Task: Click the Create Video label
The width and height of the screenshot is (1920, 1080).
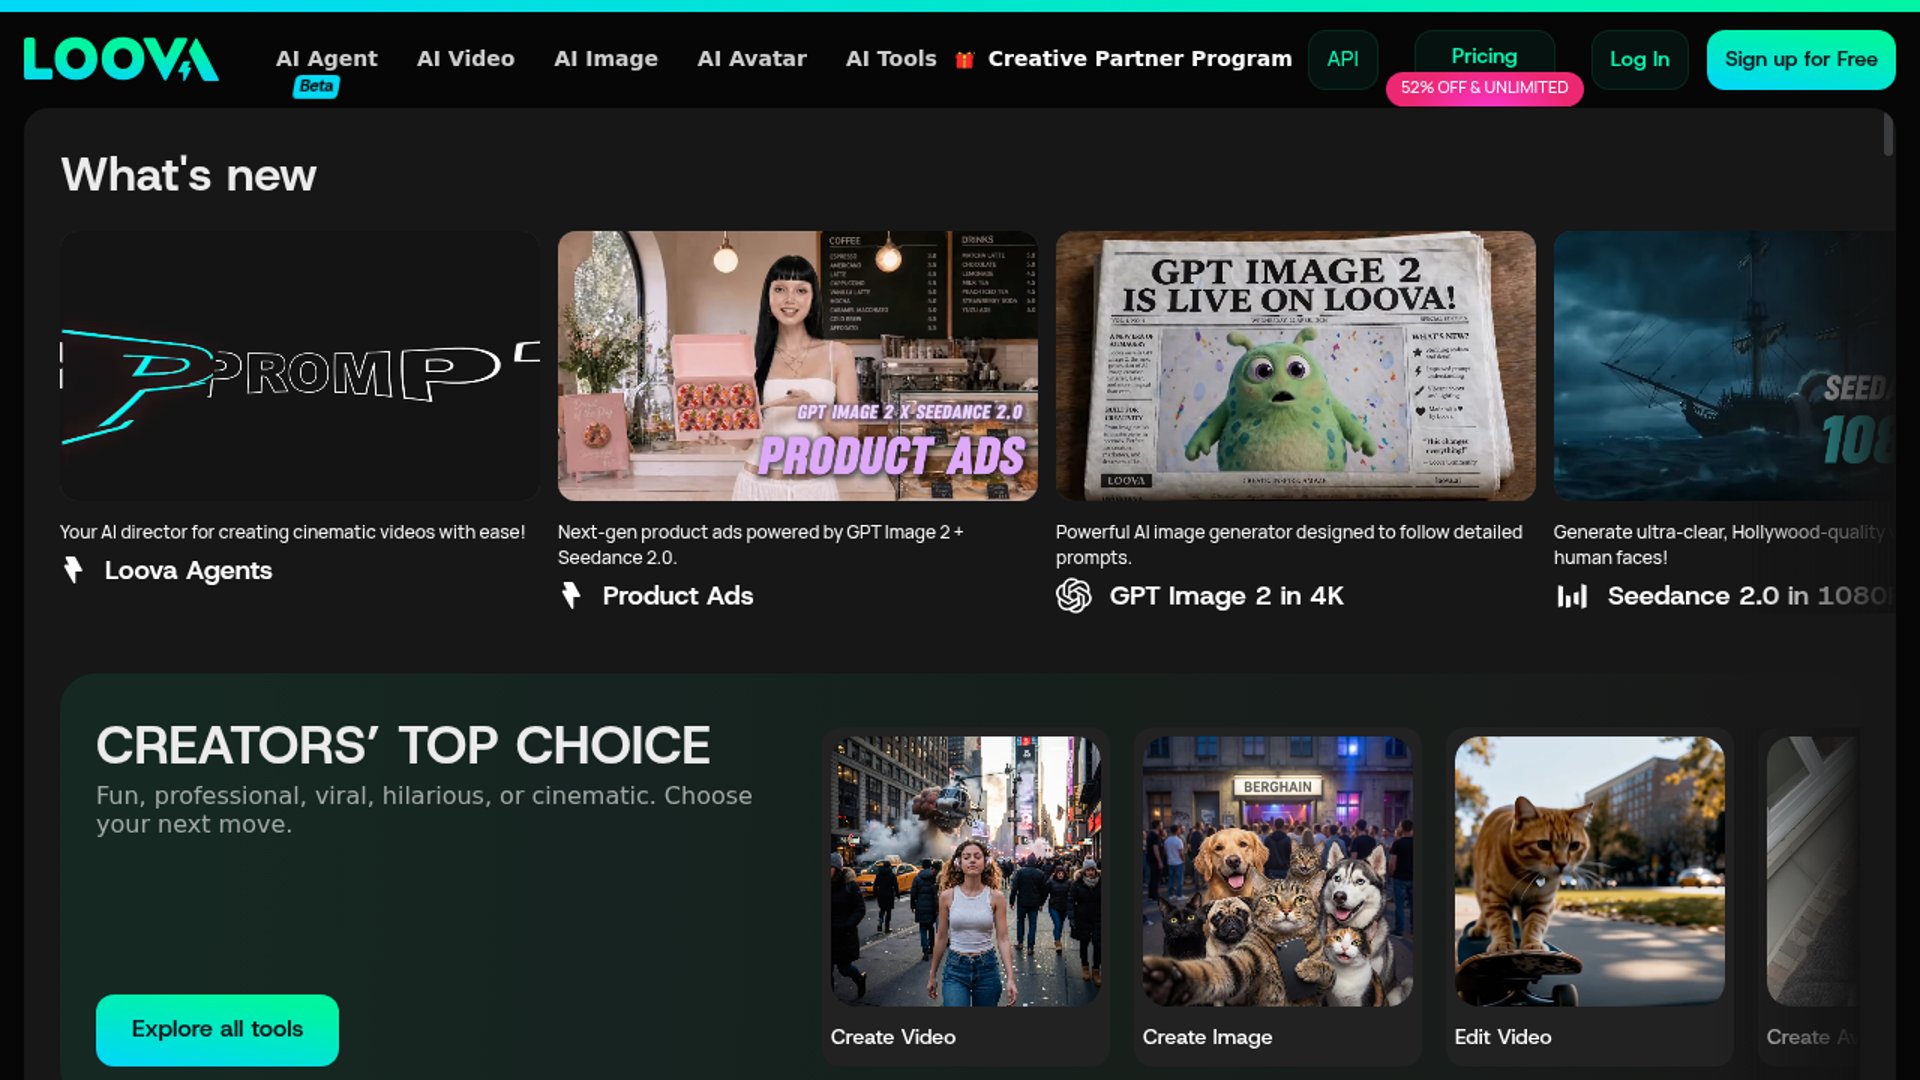Action: [x=893, y=1037]
